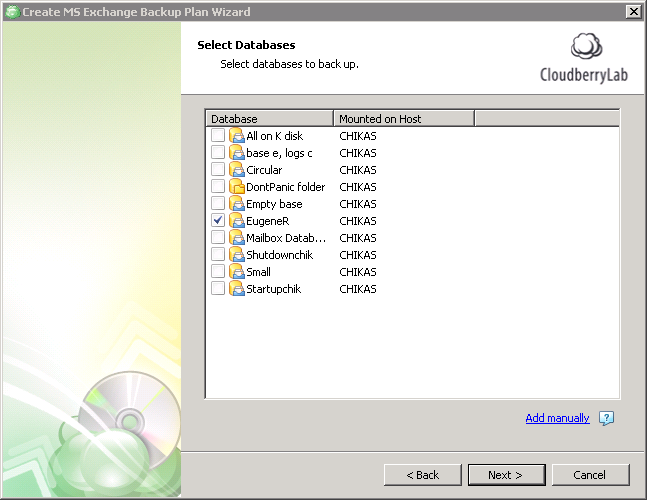This screenshot has height=500, width=647.
Task: Check the All on K disk checkbox
Action: coord(217,135)
